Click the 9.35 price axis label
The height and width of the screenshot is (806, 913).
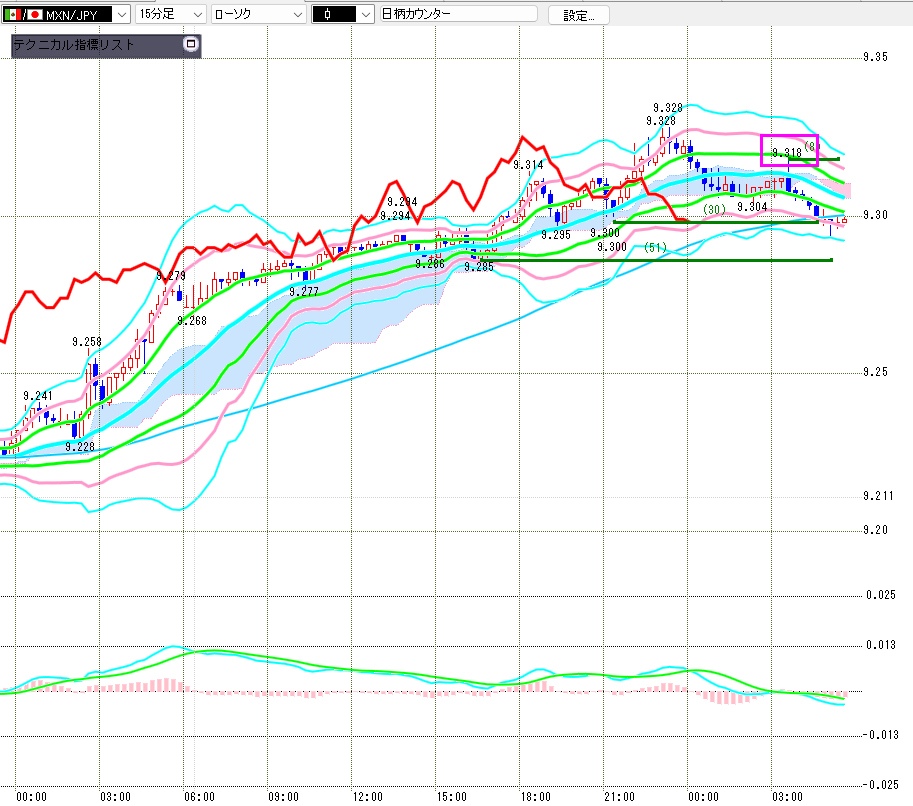click(x=876, y=57)
